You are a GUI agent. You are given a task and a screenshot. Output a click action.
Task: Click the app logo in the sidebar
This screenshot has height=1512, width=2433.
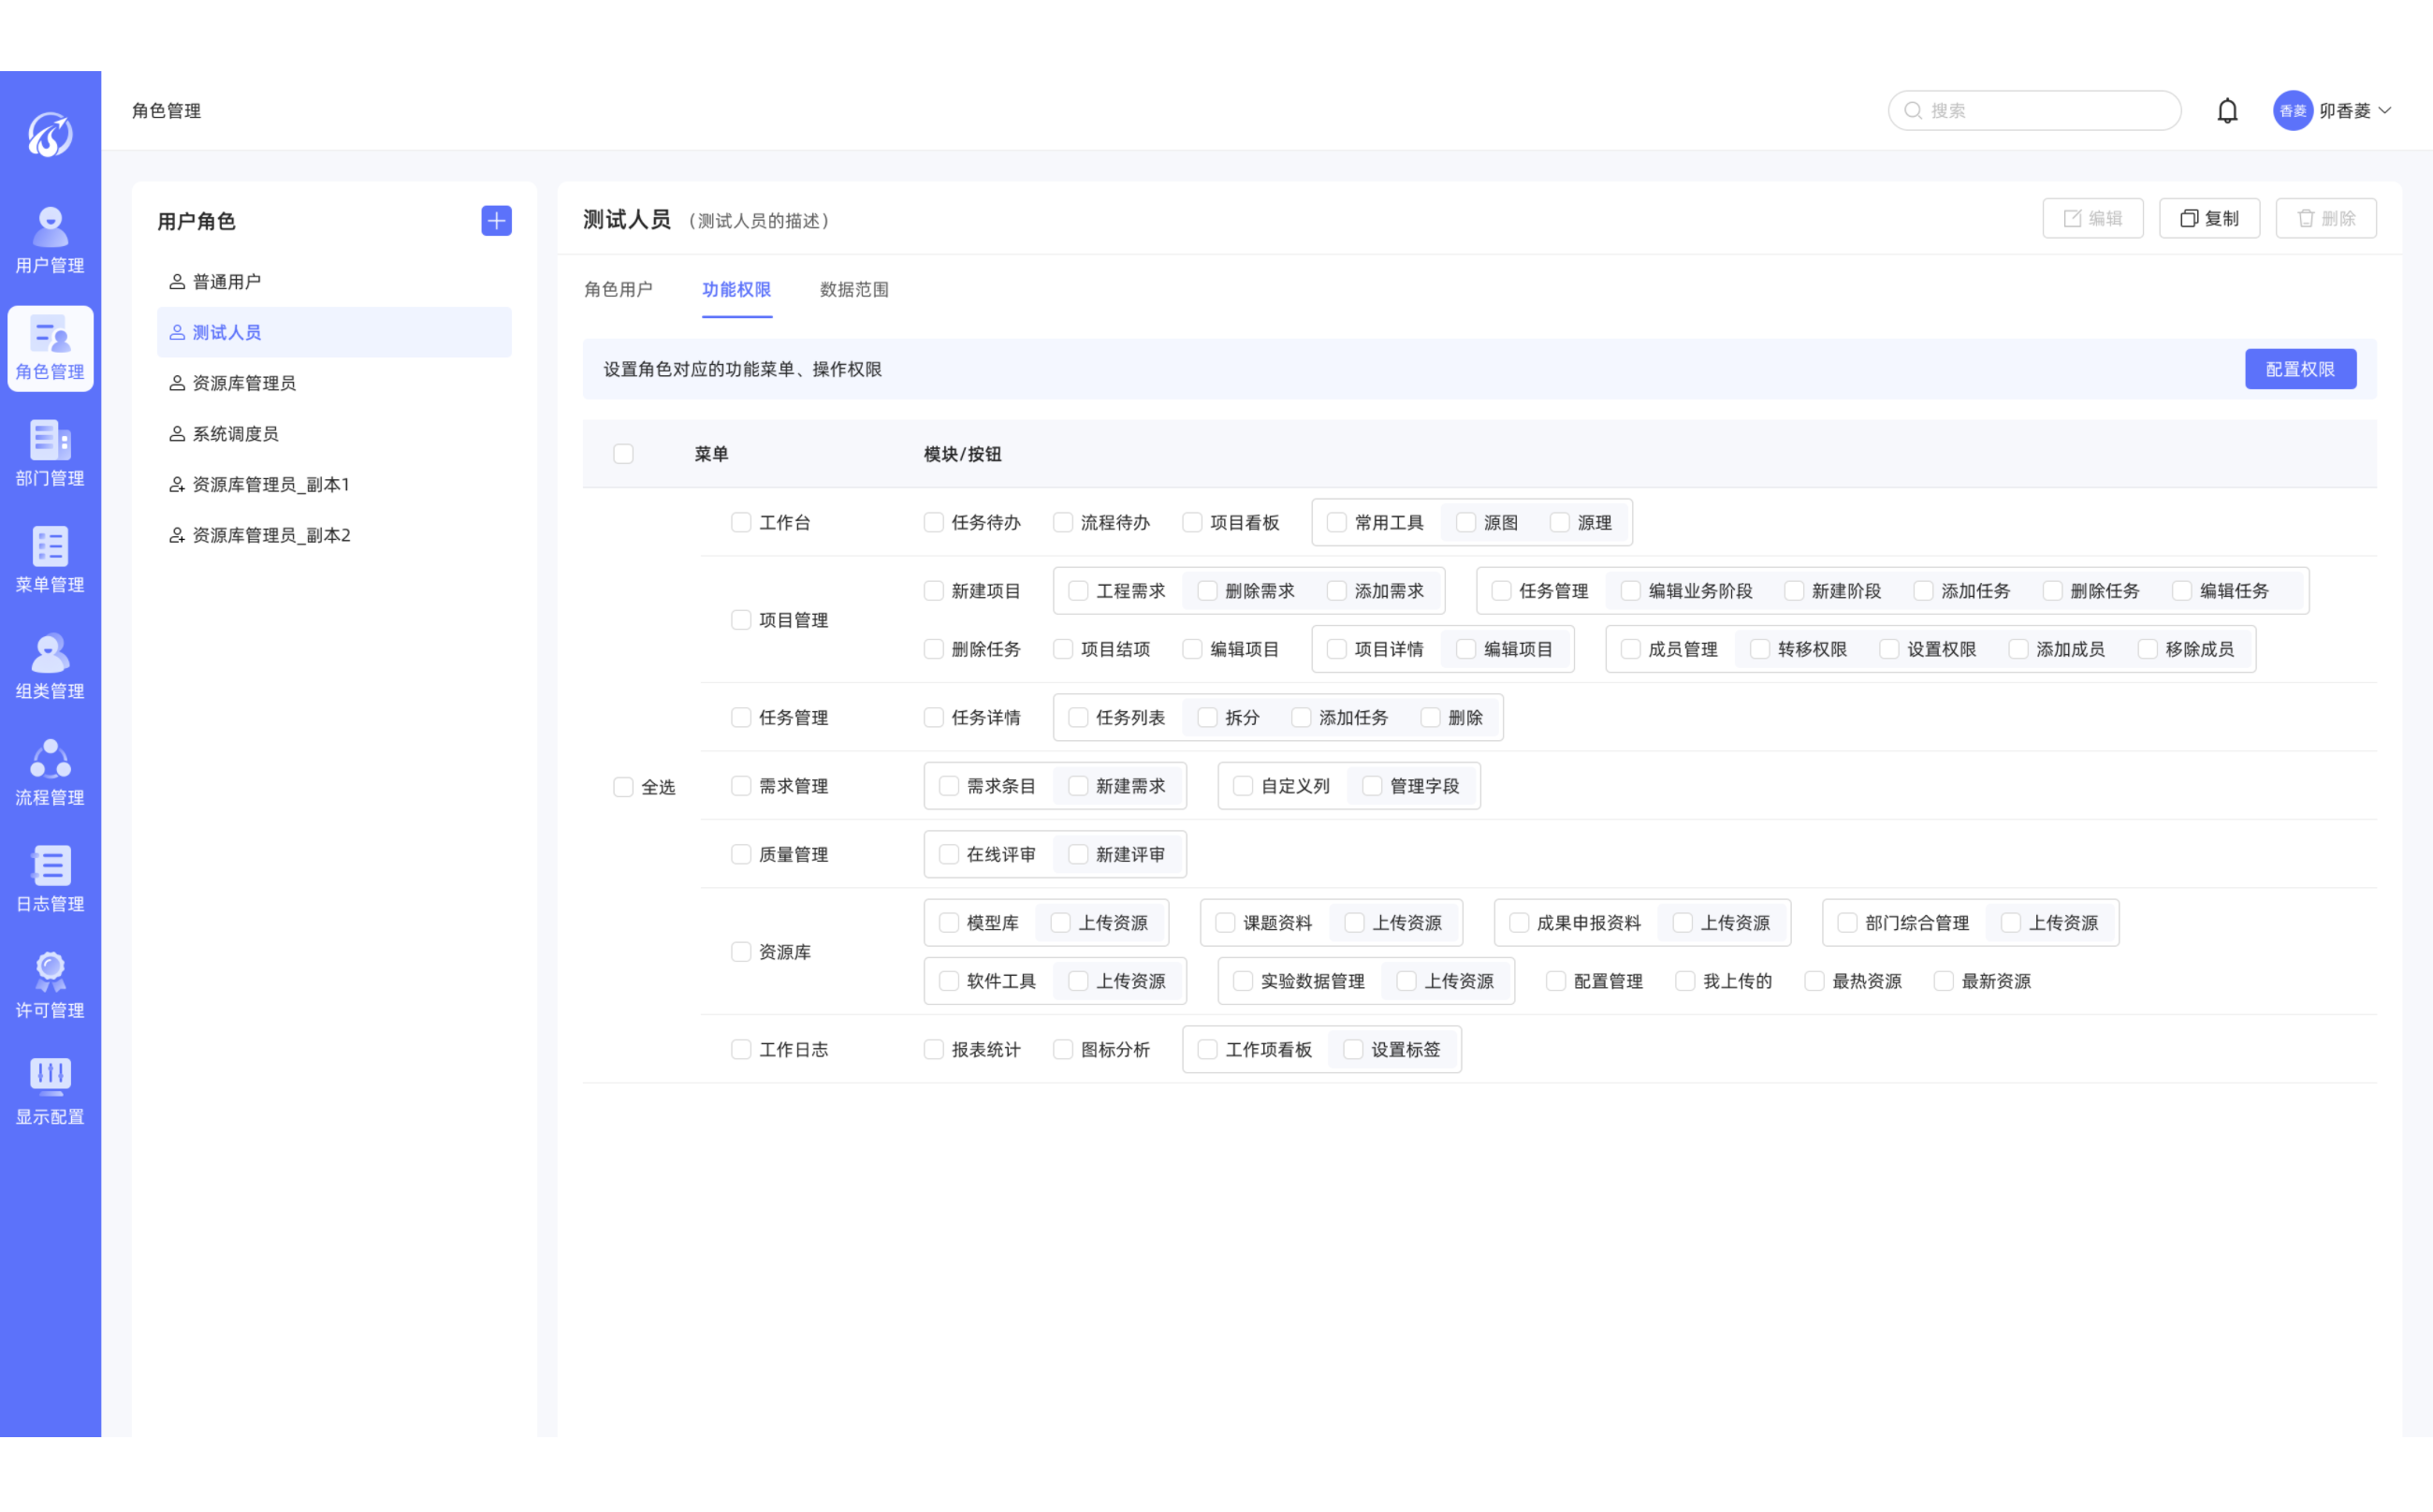pyautogui.click(x=50, y=134)
